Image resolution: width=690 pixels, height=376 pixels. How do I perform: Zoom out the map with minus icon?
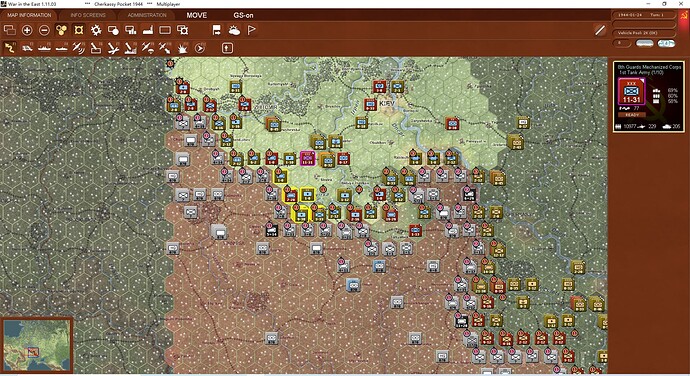(44, 30)
